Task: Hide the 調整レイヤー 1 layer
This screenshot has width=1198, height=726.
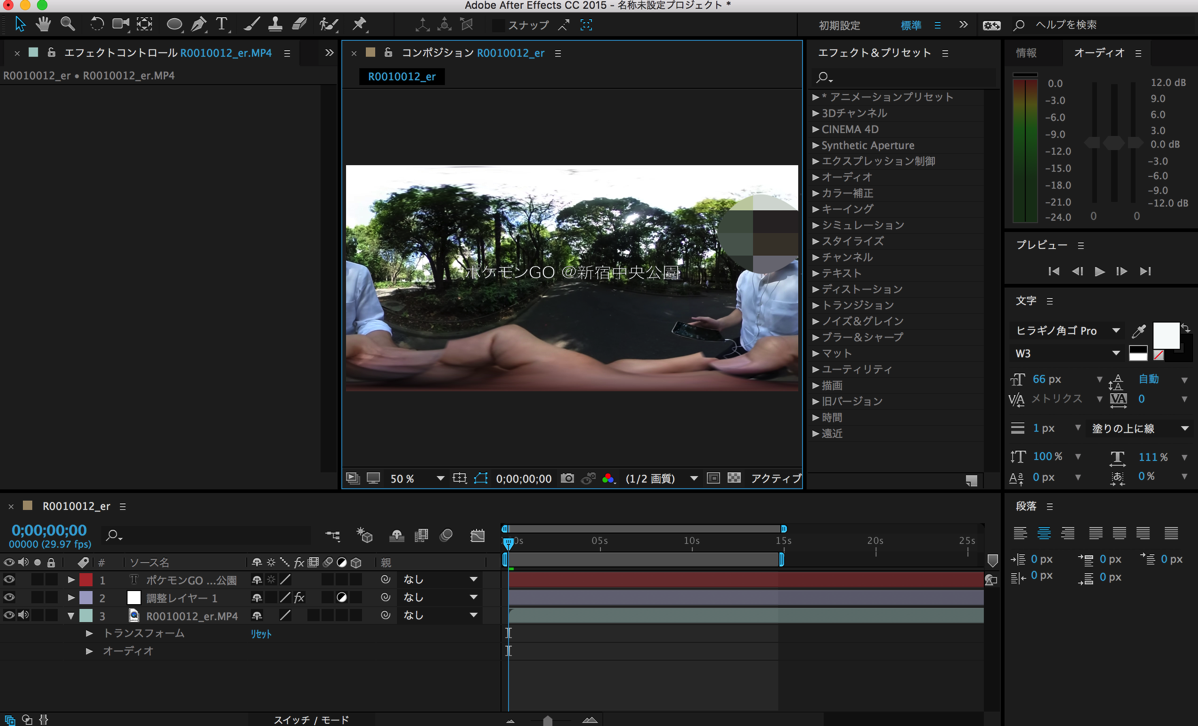Action: point(9,598)
